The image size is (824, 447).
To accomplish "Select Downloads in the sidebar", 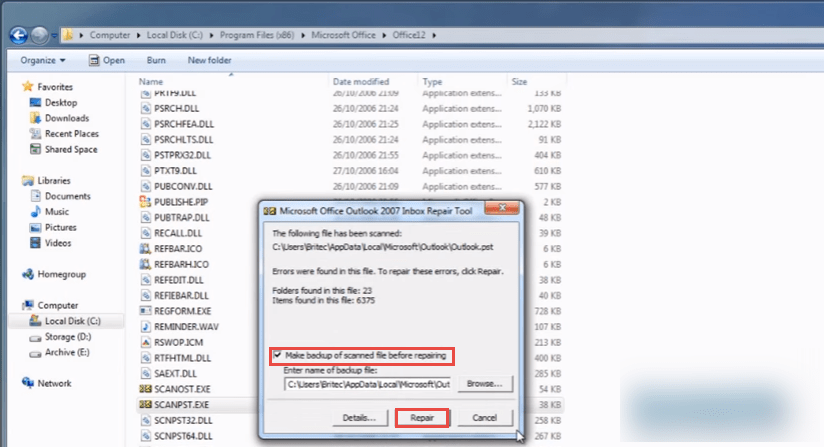I will 67,119.
